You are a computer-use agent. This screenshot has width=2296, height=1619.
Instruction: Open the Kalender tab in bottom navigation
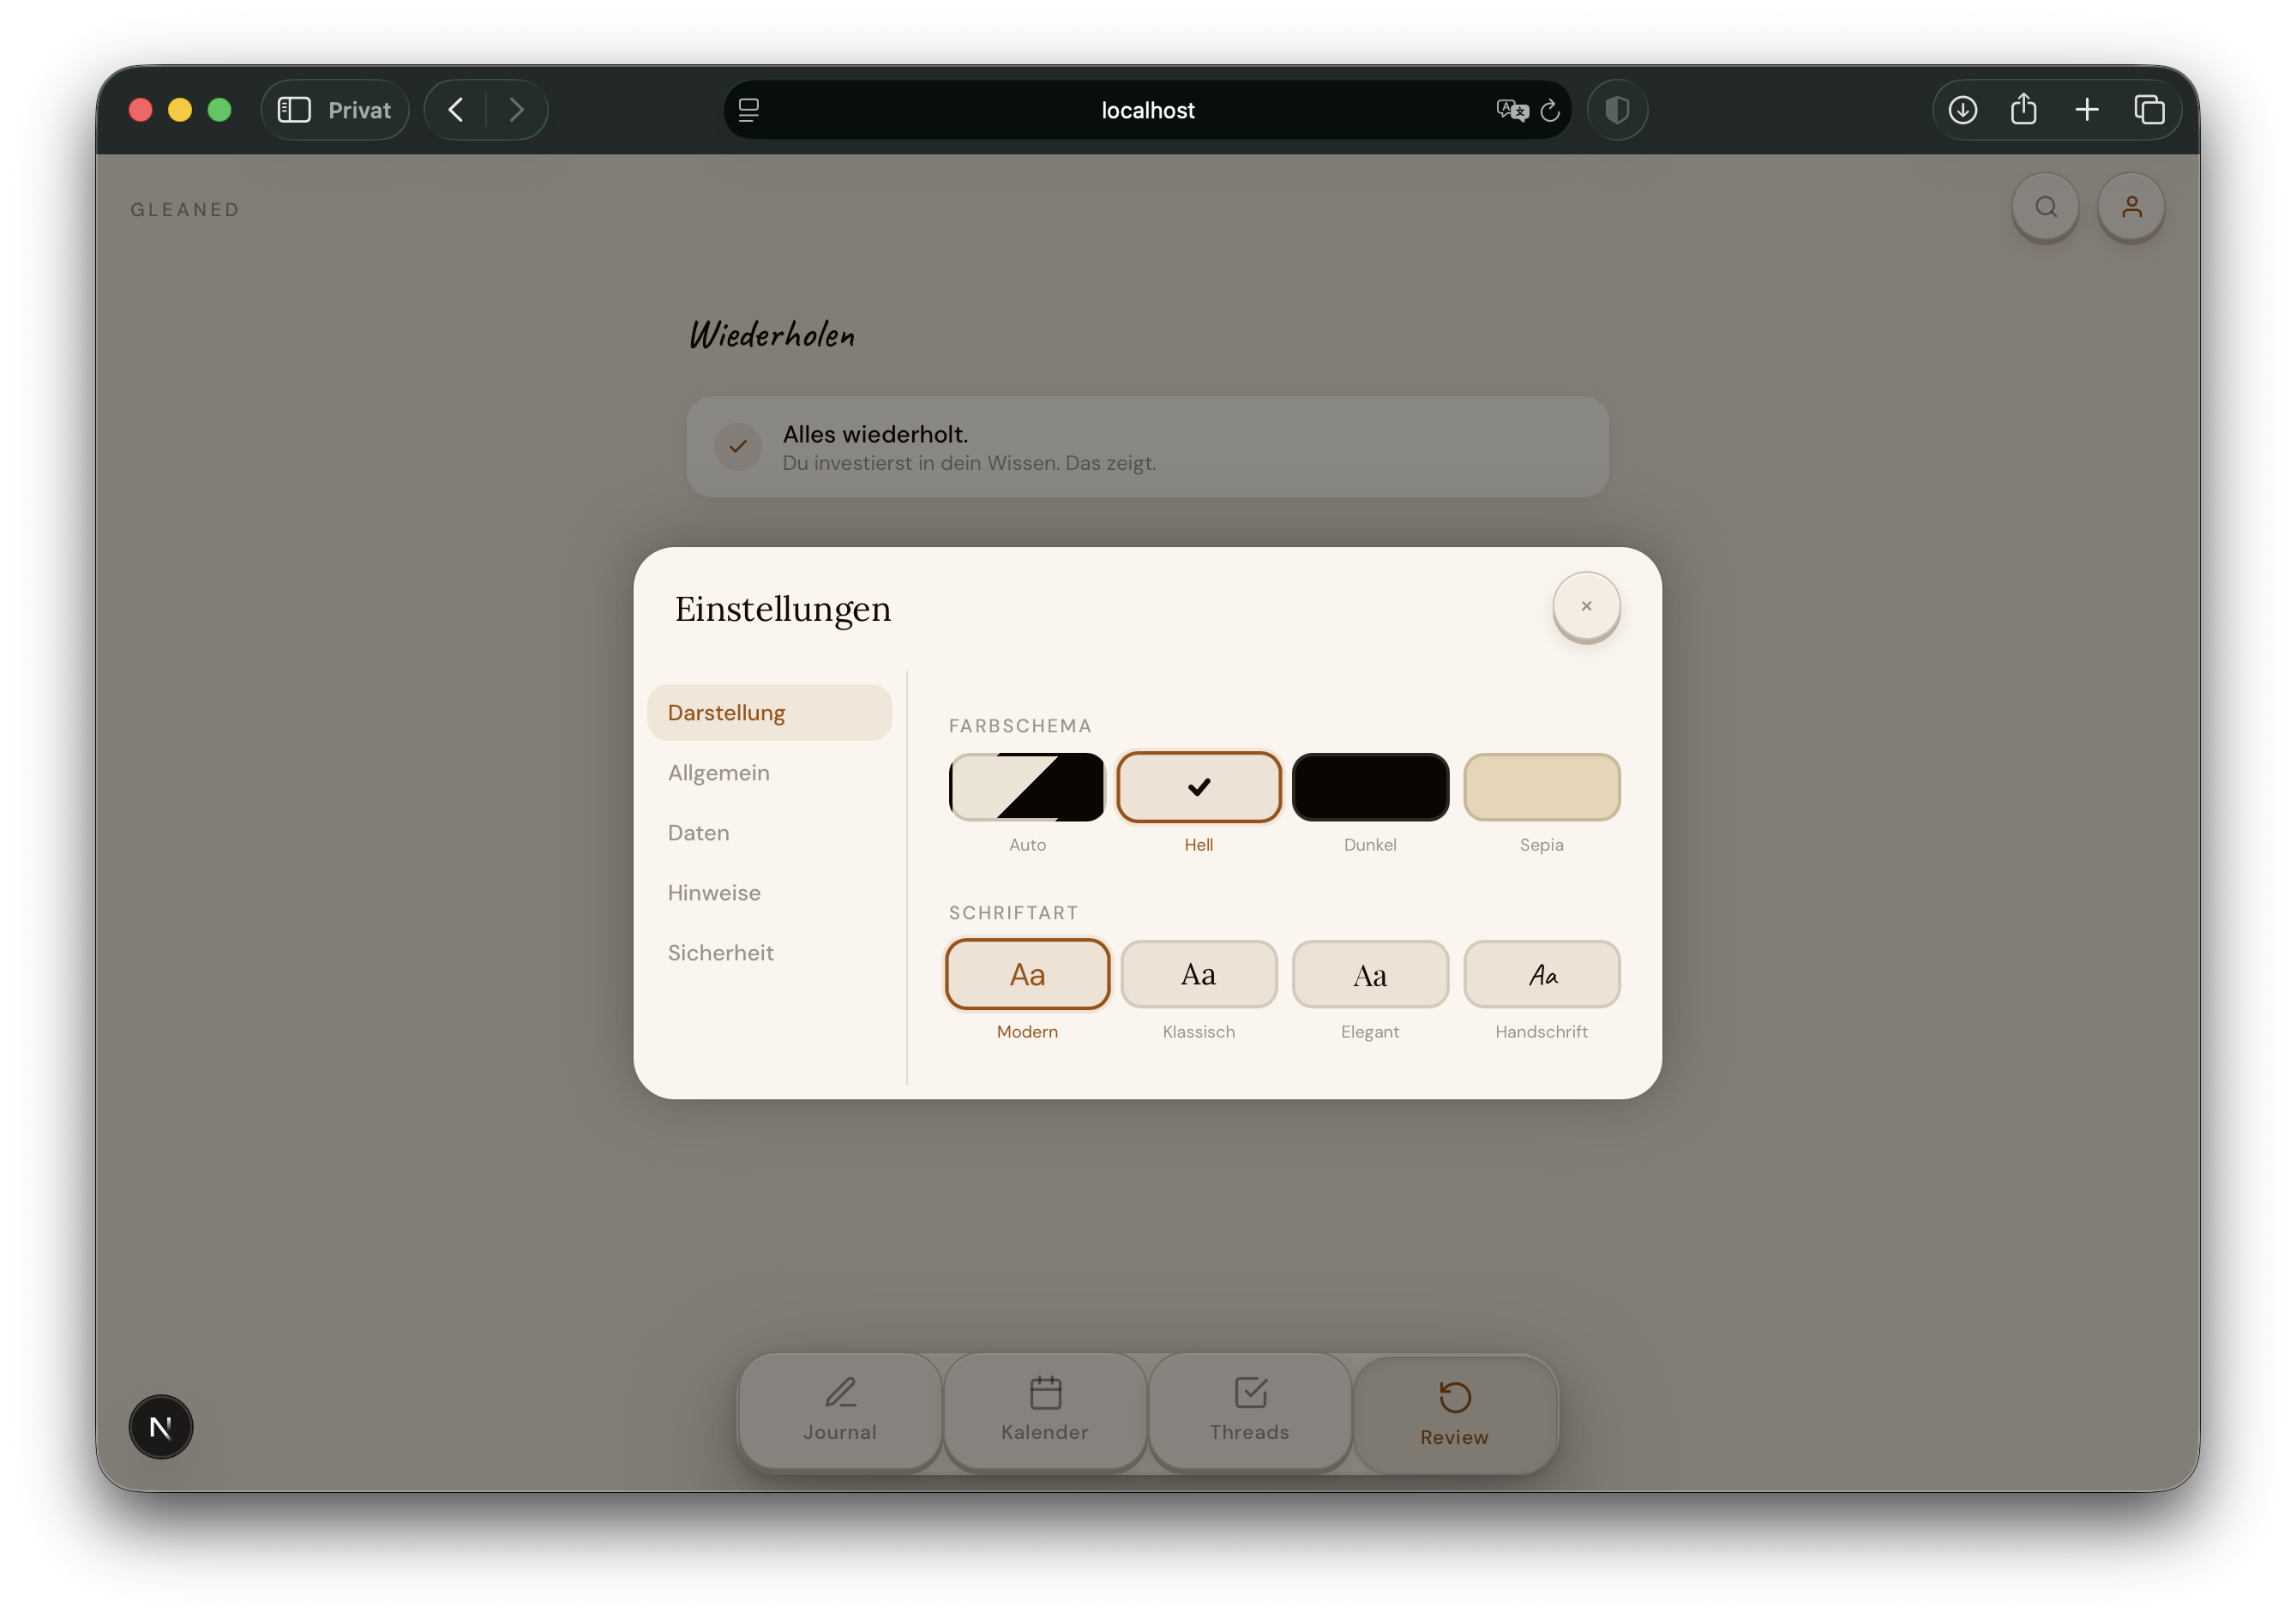(1045, 1411)
